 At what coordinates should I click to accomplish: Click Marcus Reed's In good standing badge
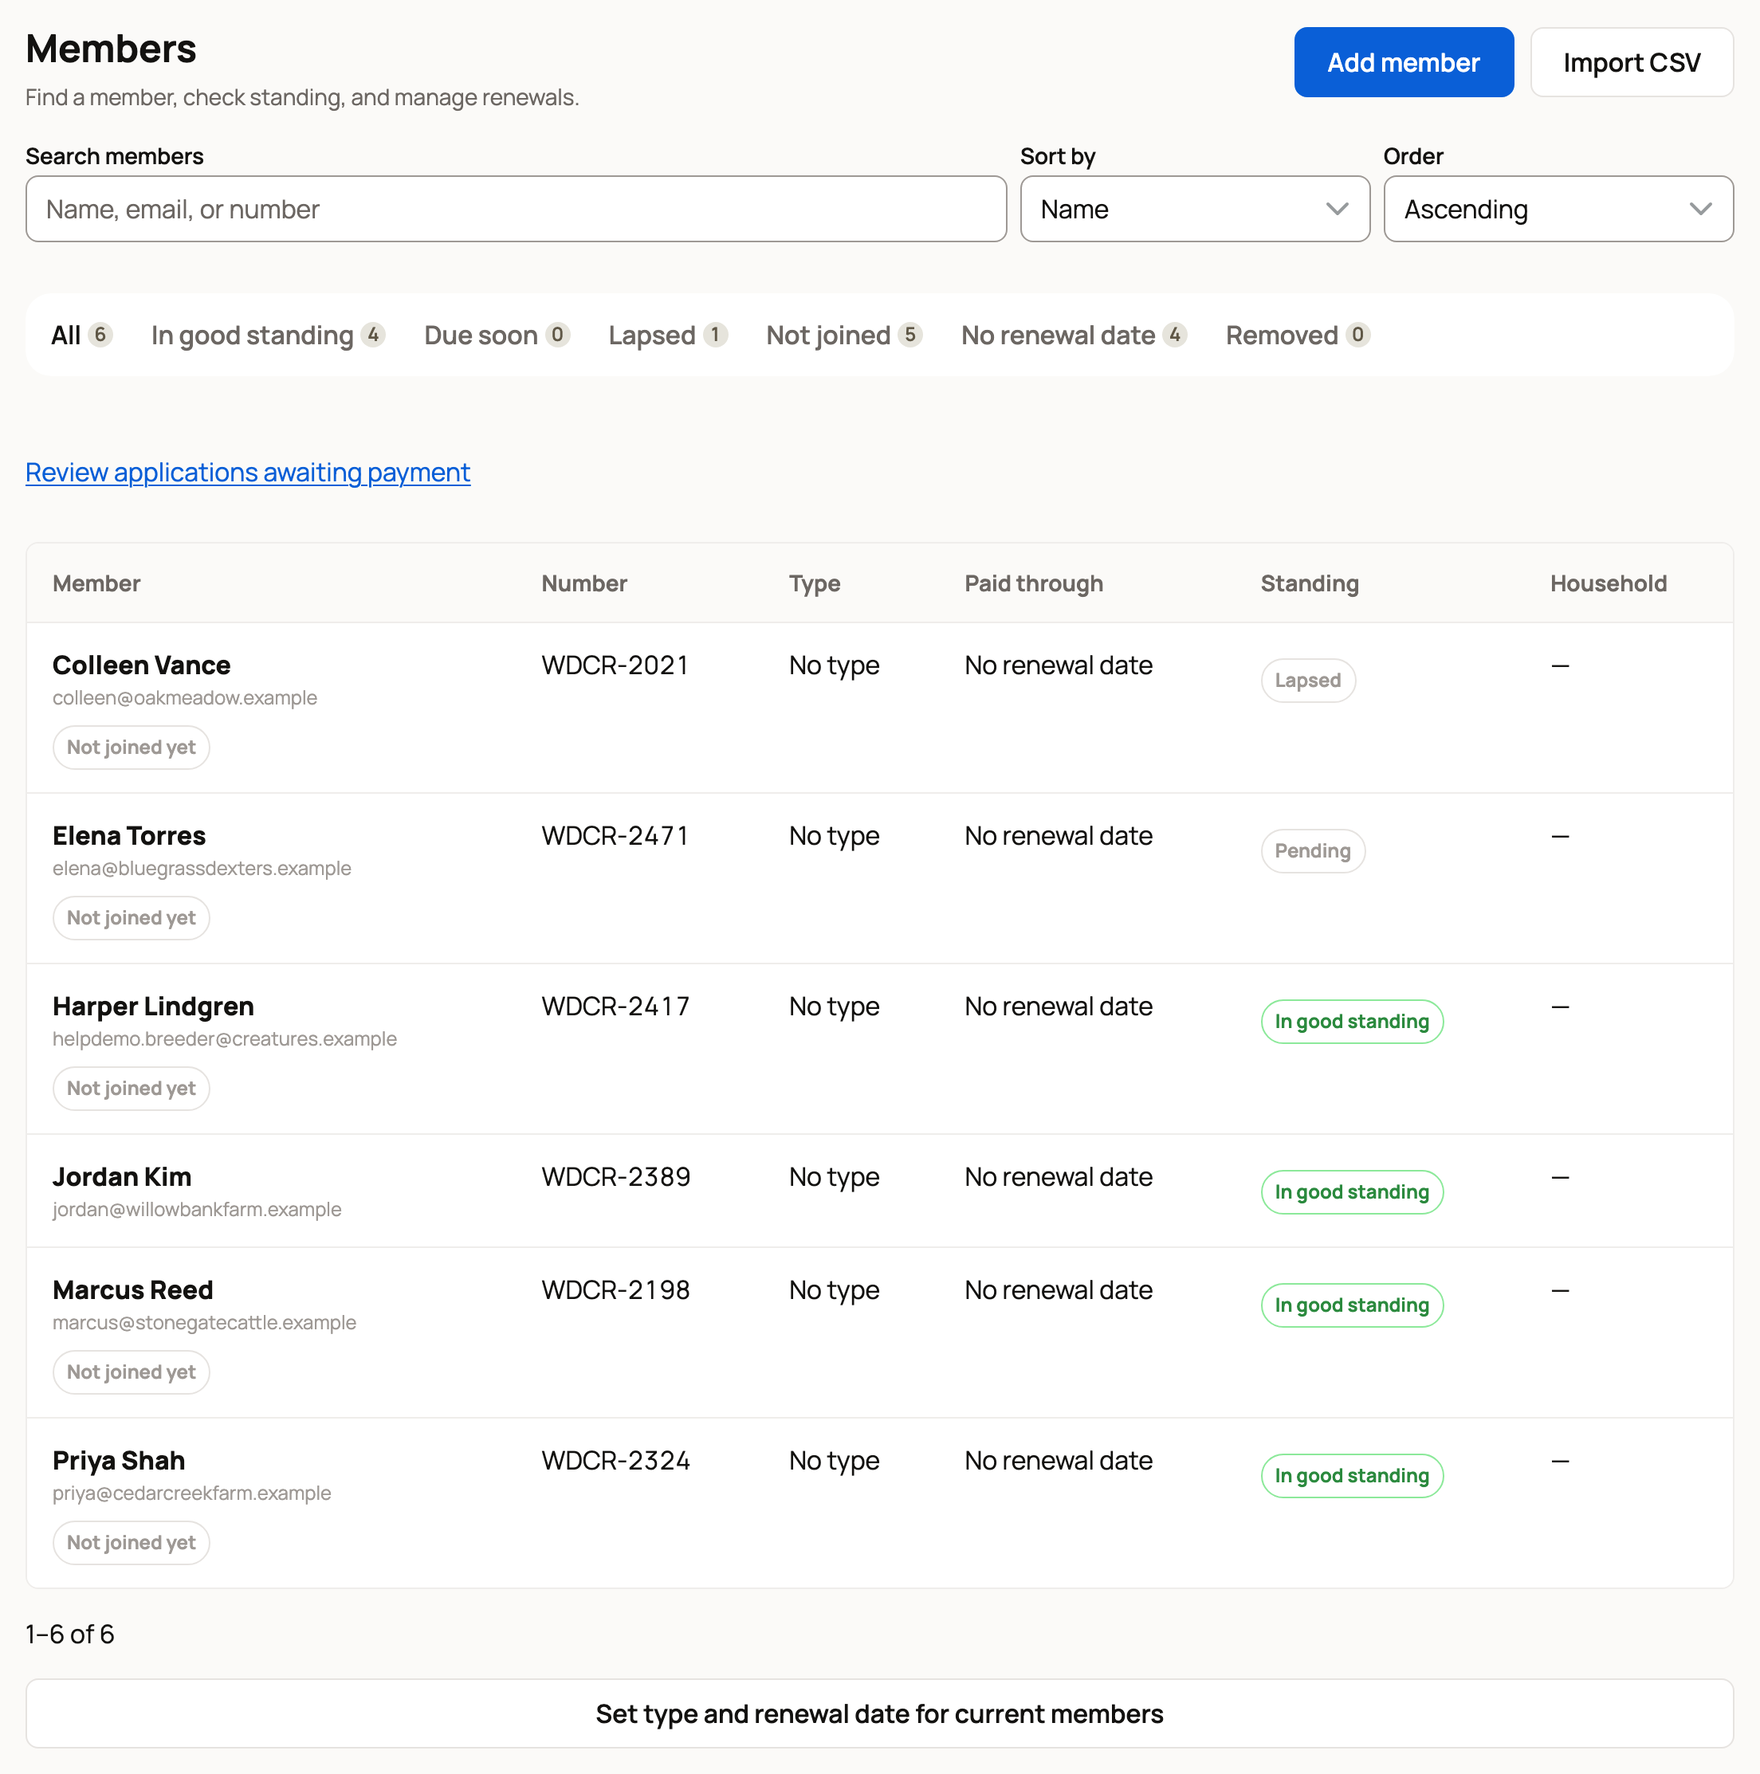point(1352,1305)
